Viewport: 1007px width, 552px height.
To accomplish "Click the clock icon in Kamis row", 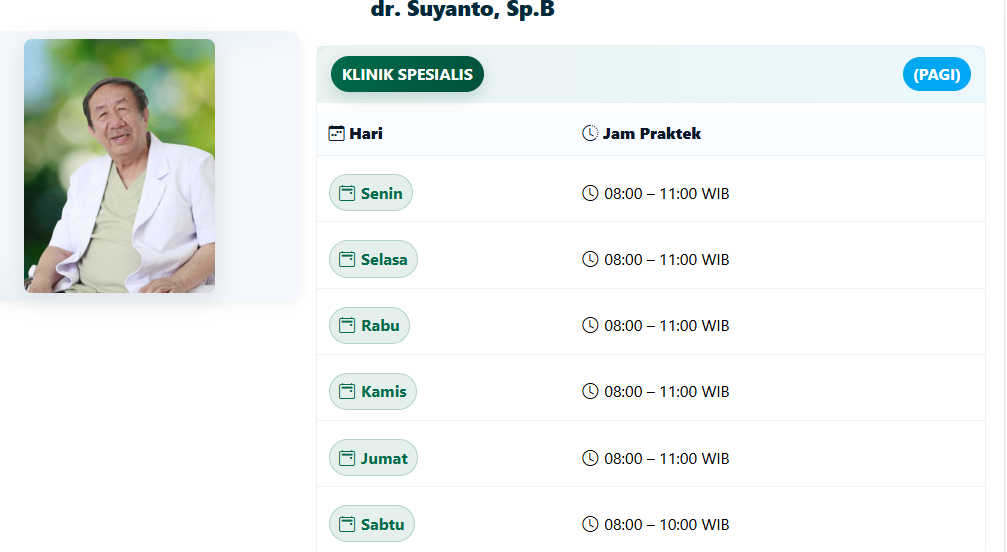I will [x=590, y=391].
